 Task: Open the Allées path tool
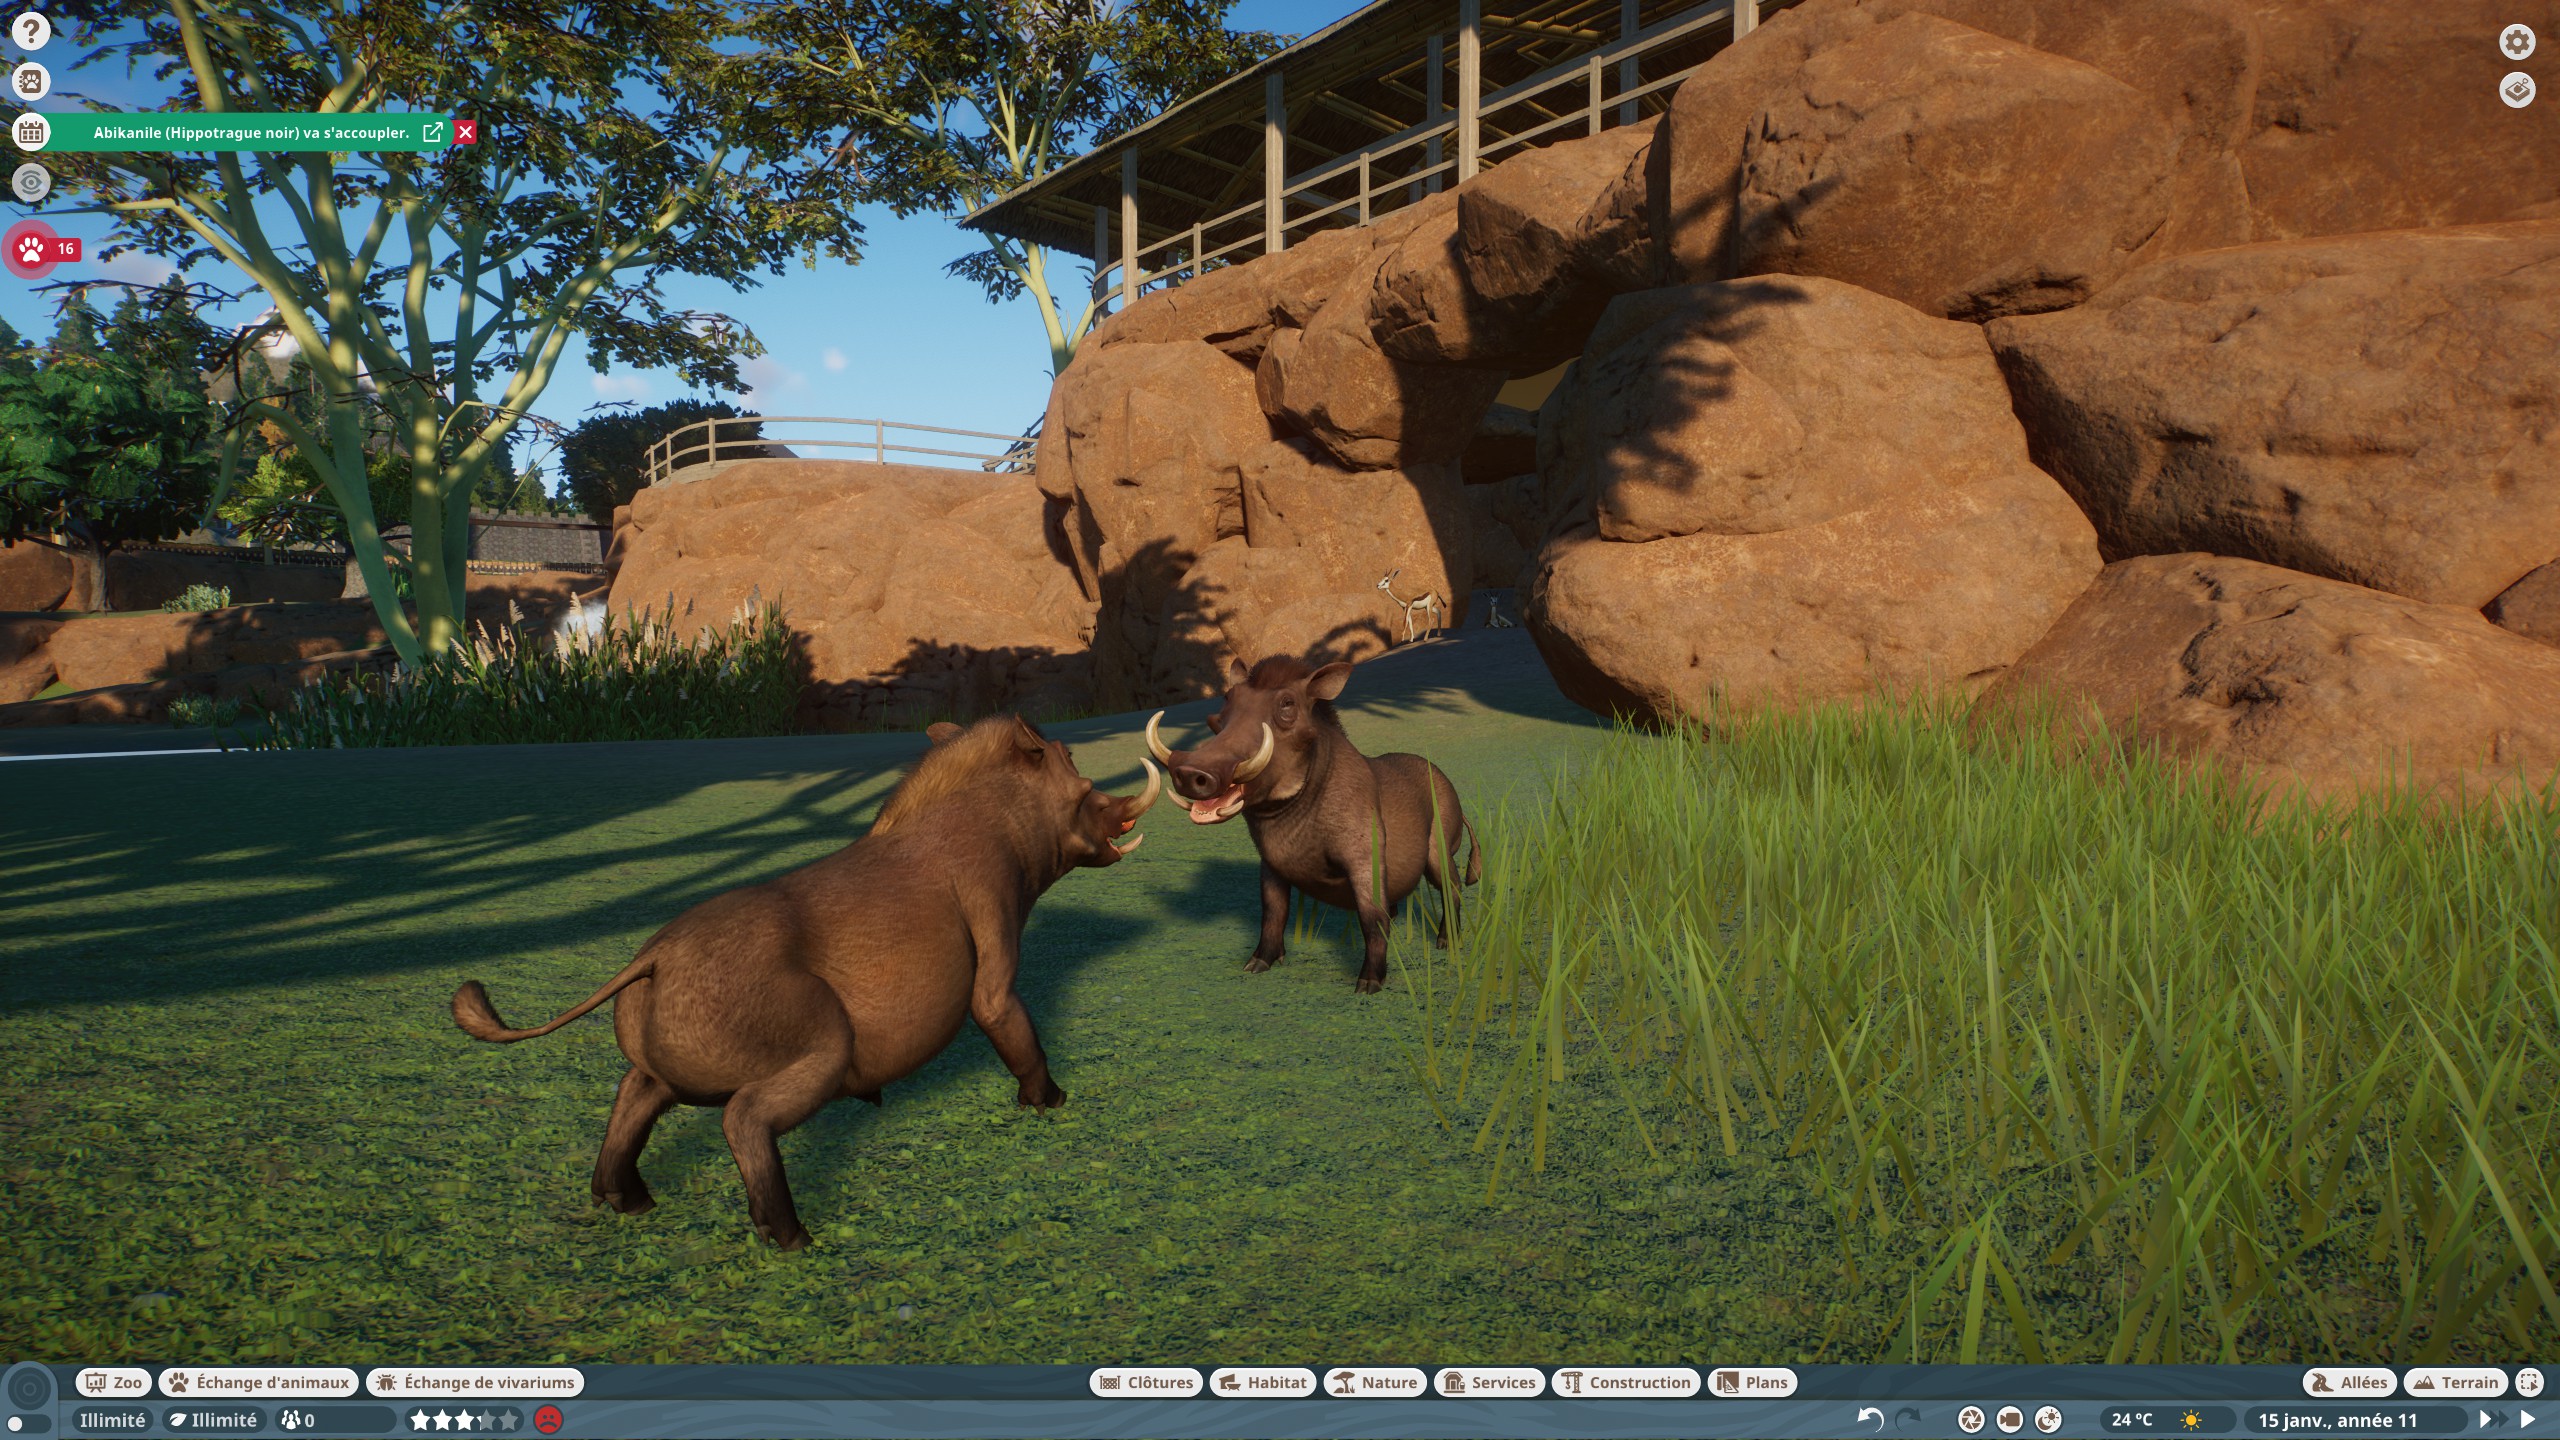[2350, 1382]
